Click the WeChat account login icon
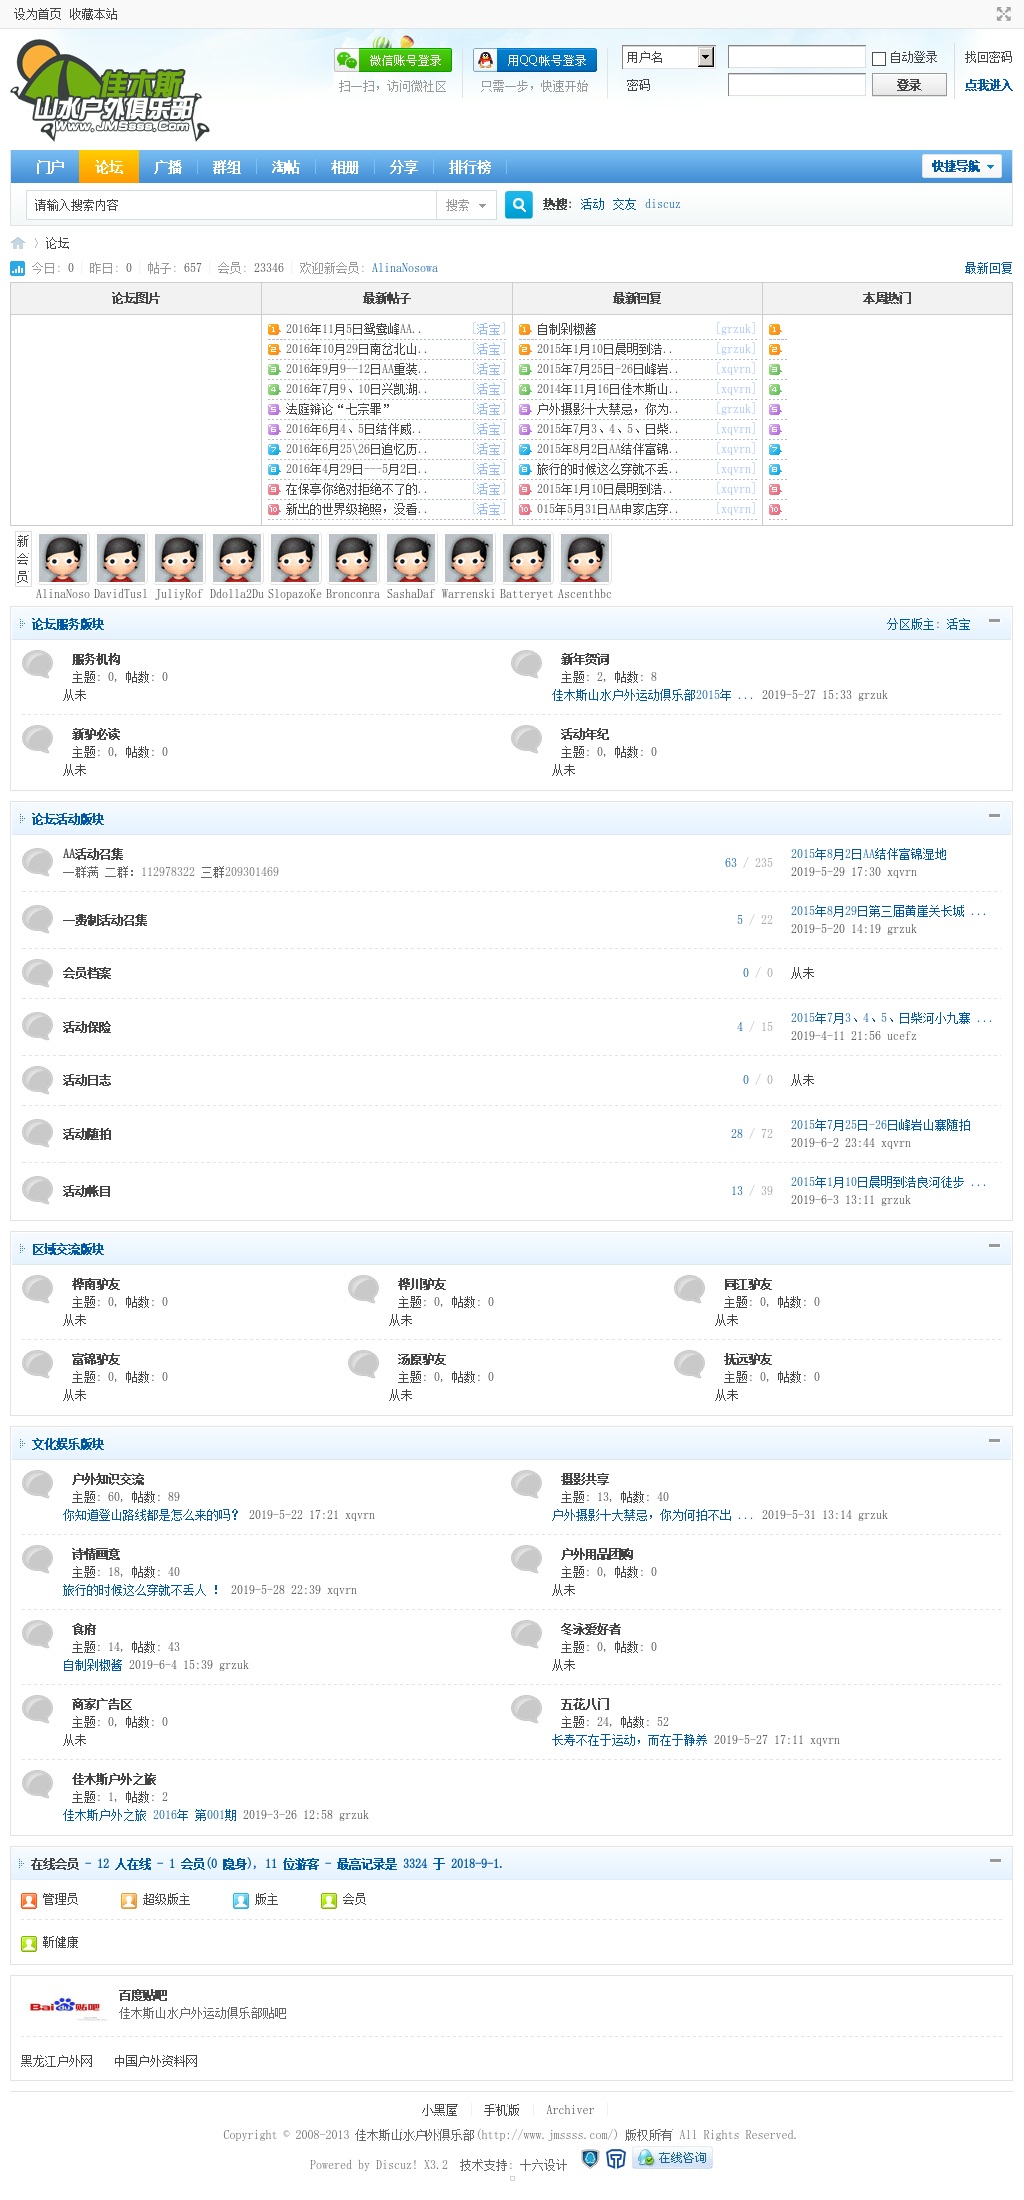The width and height of the screenshot is (1024, 2200). click(x=347, y=60)
